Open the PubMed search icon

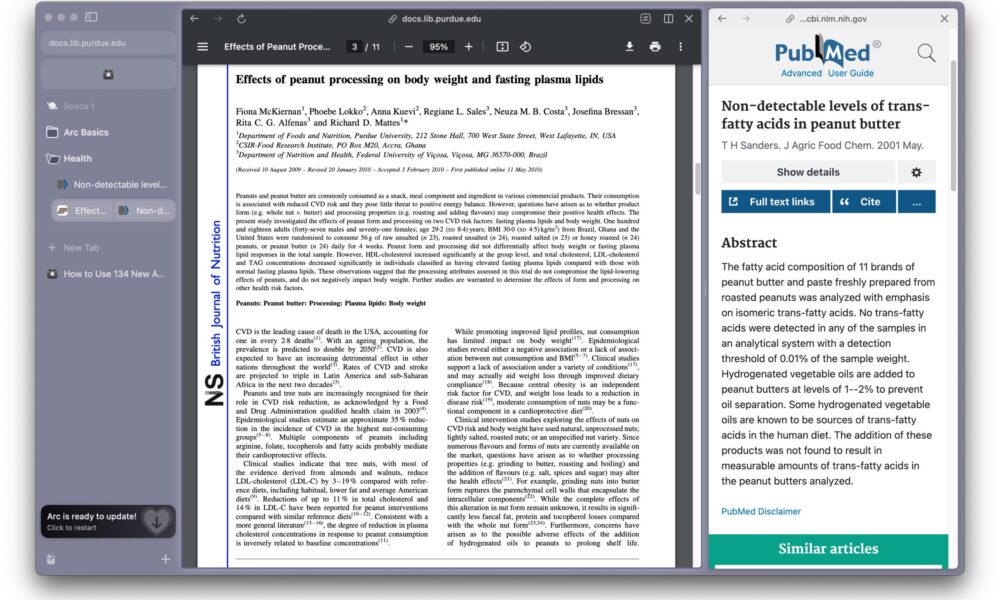927,52
